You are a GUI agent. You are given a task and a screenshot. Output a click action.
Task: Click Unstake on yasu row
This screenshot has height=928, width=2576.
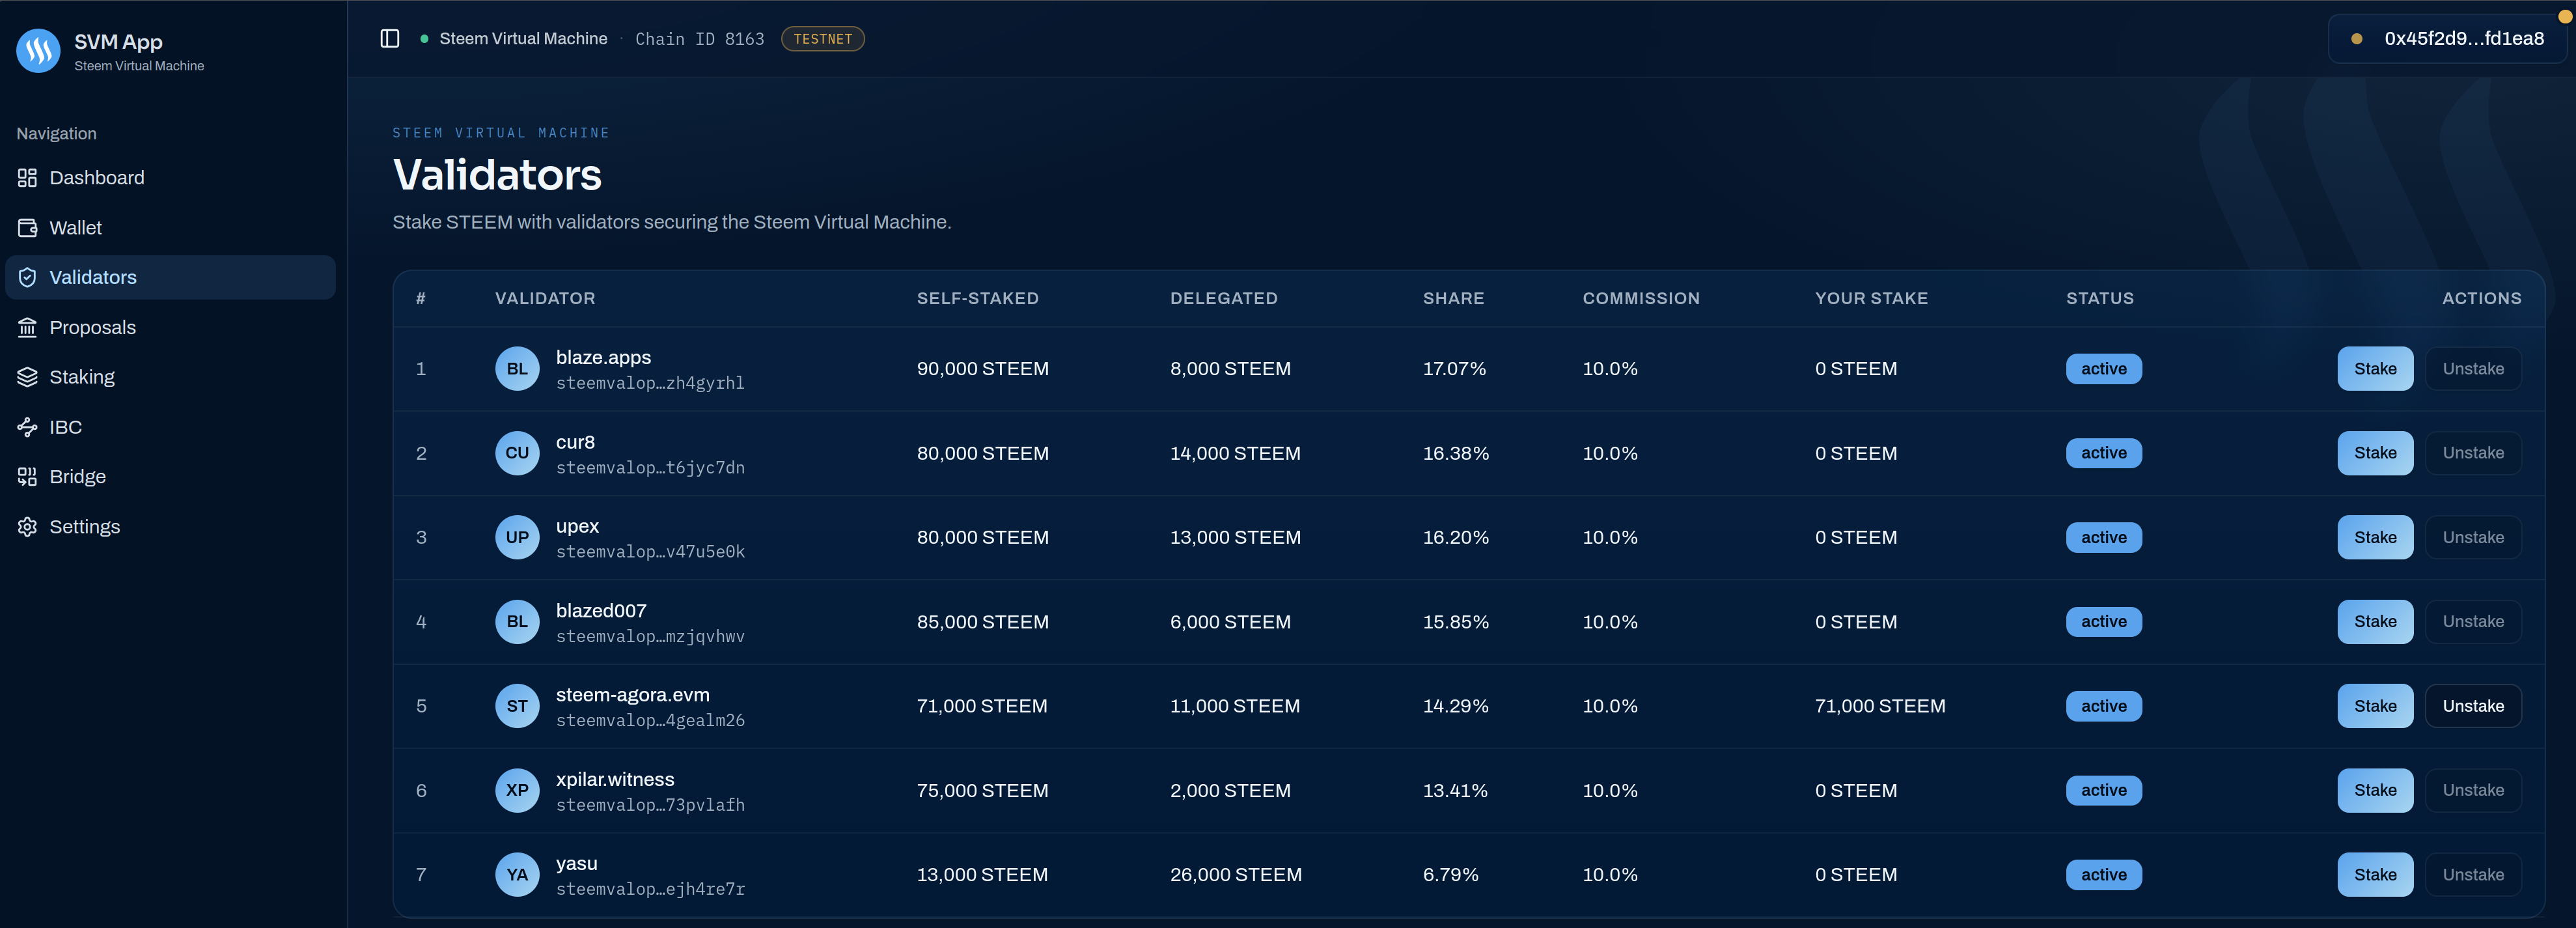pyautogui.click(x=2473, y=875)
